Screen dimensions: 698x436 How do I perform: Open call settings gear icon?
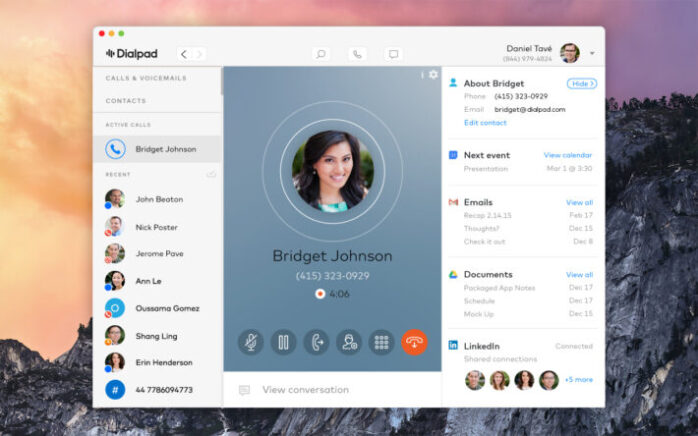(433, 75)
